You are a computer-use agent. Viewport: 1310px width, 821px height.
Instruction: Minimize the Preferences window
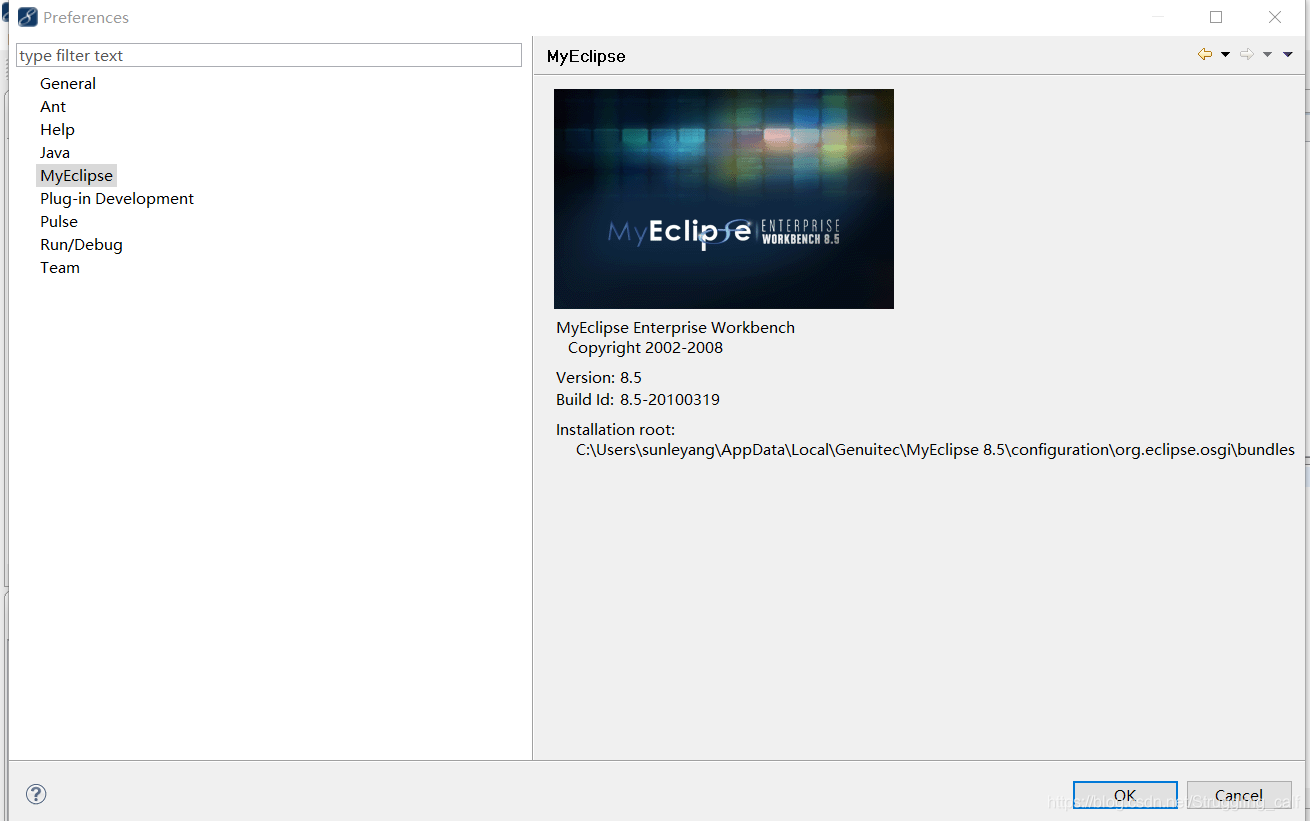pos(1157,17)
